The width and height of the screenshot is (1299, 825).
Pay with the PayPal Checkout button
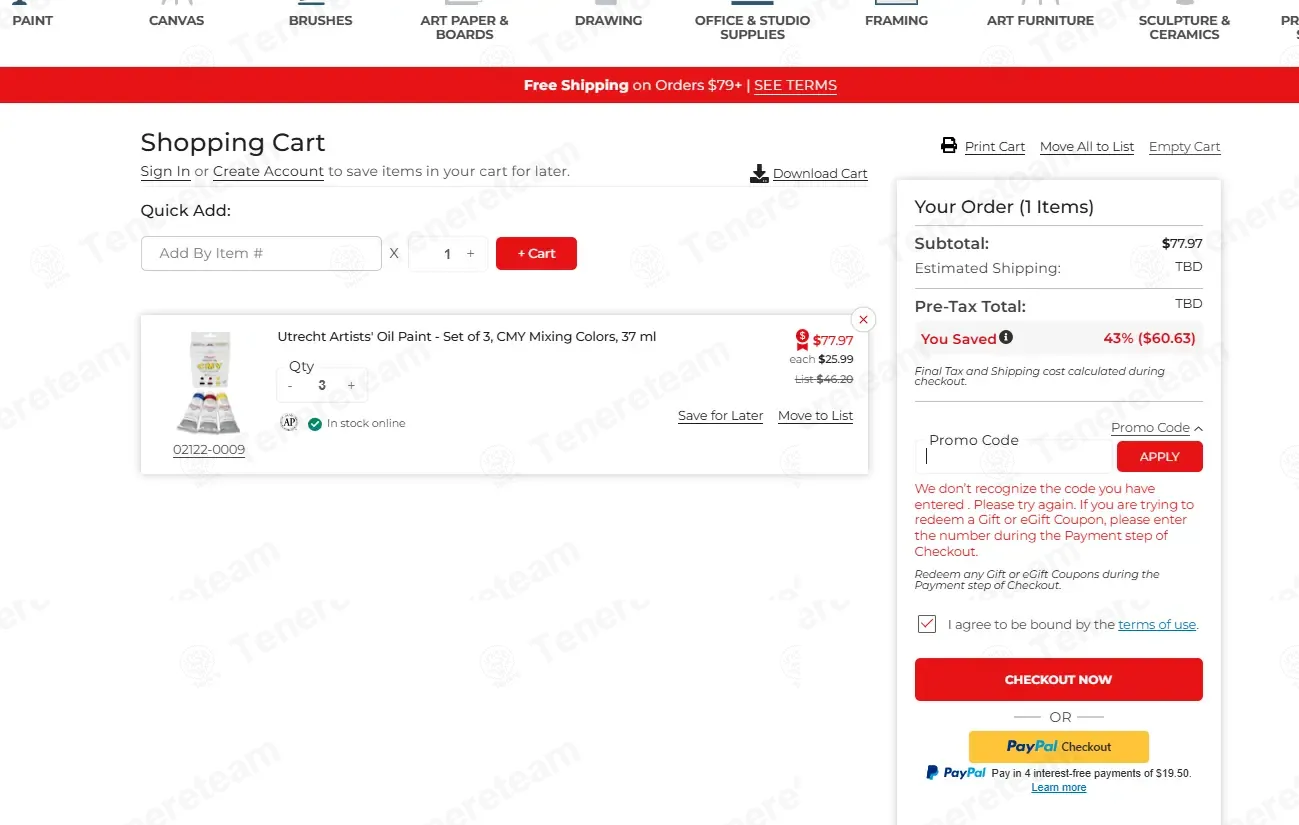[x=1059, y=747]
